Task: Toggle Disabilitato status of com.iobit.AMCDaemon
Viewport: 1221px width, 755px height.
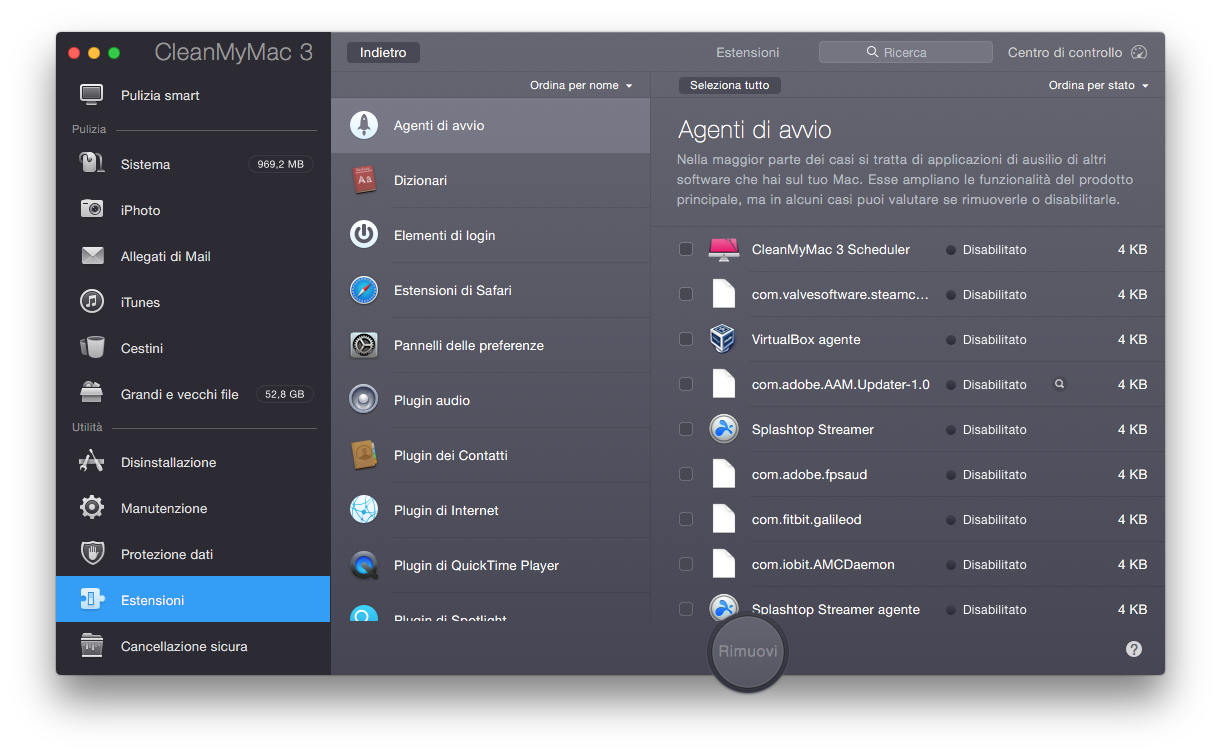Action: (986, 565)
